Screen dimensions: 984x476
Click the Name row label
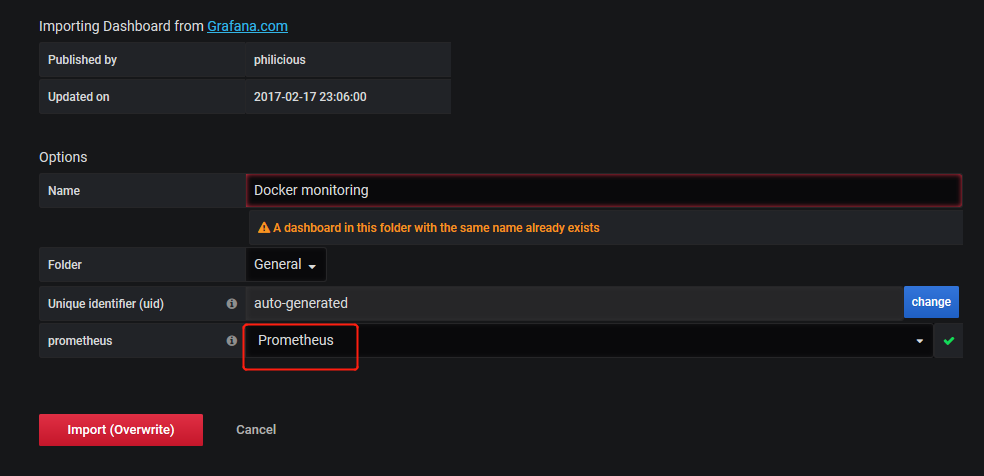pyautogui.click(x=64, y=190)
